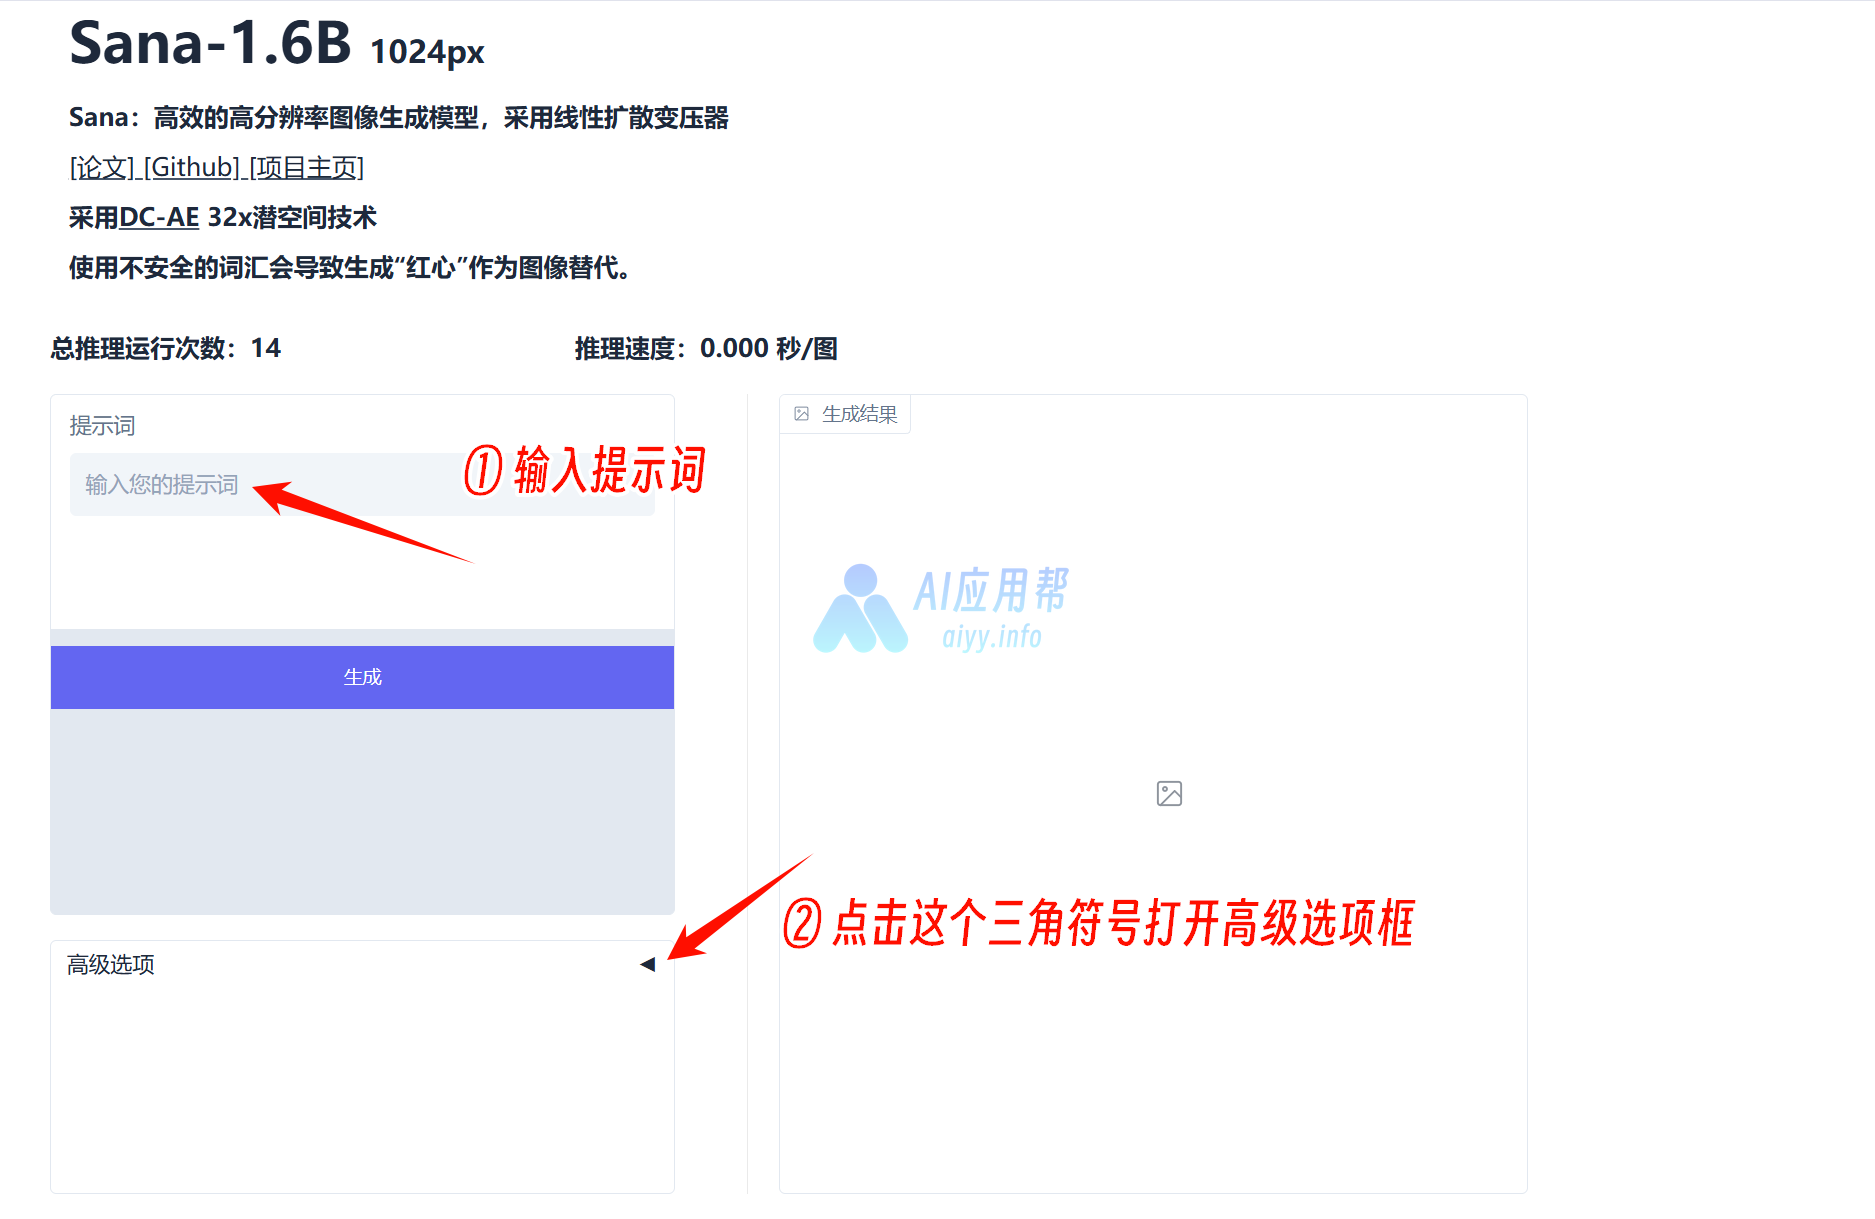Open the [Github] link
The height and width of the screenshot is (1219, 1875).
tap(192, 167)
